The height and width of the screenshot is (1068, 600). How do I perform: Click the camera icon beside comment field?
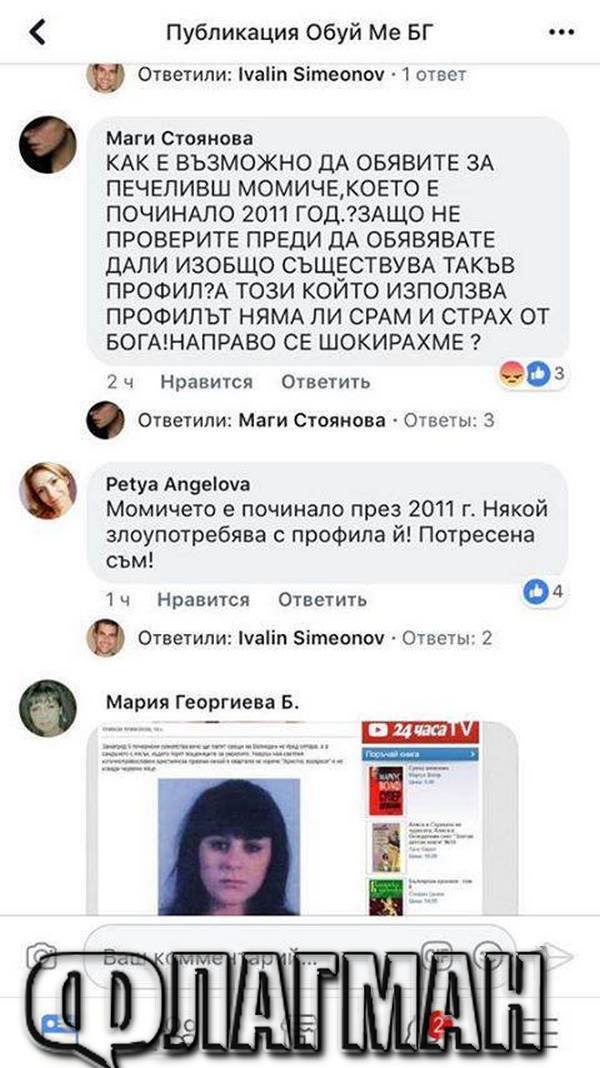tap(41, 956)
